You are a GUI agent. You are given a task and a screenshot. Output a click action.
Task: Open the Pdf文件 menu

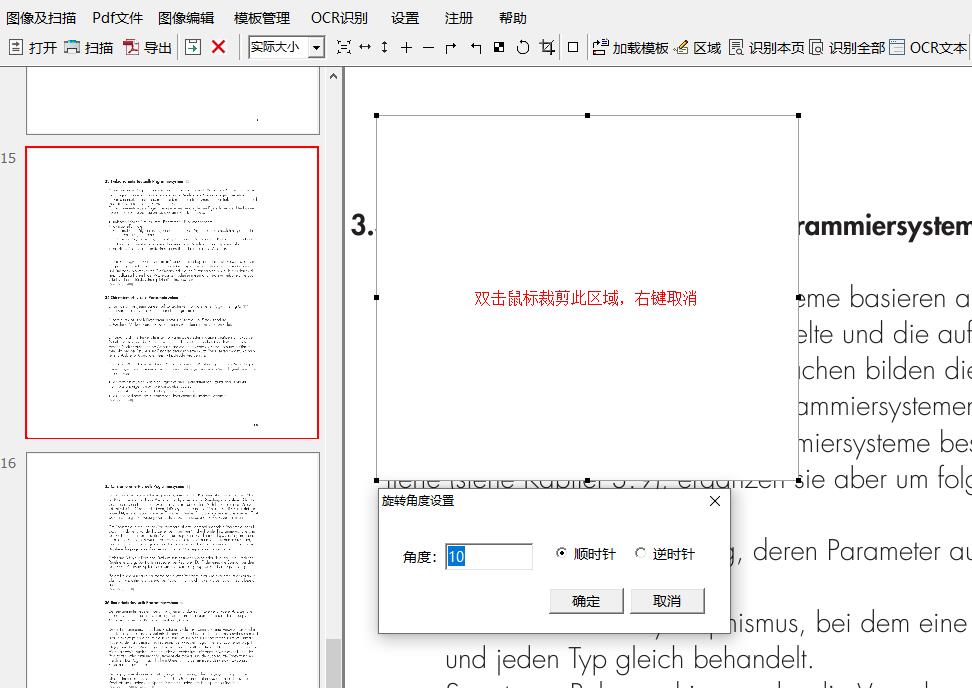(x=117, y=18)
